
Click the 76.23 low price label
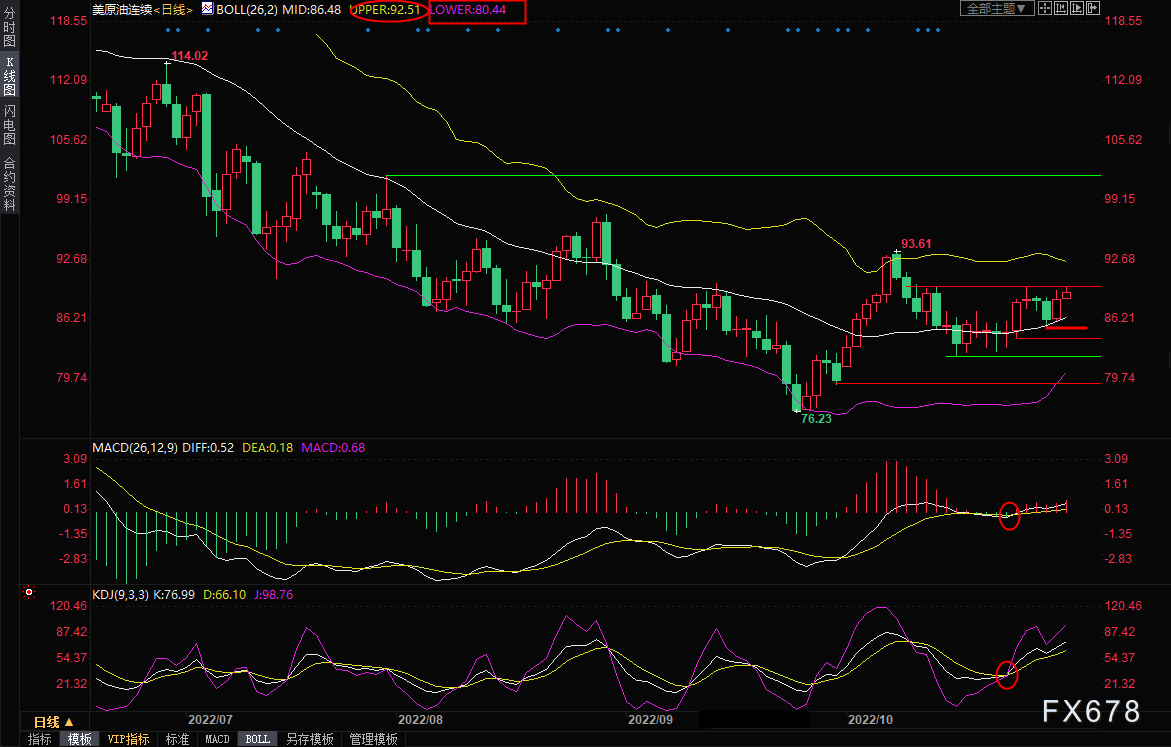point(816,418)
